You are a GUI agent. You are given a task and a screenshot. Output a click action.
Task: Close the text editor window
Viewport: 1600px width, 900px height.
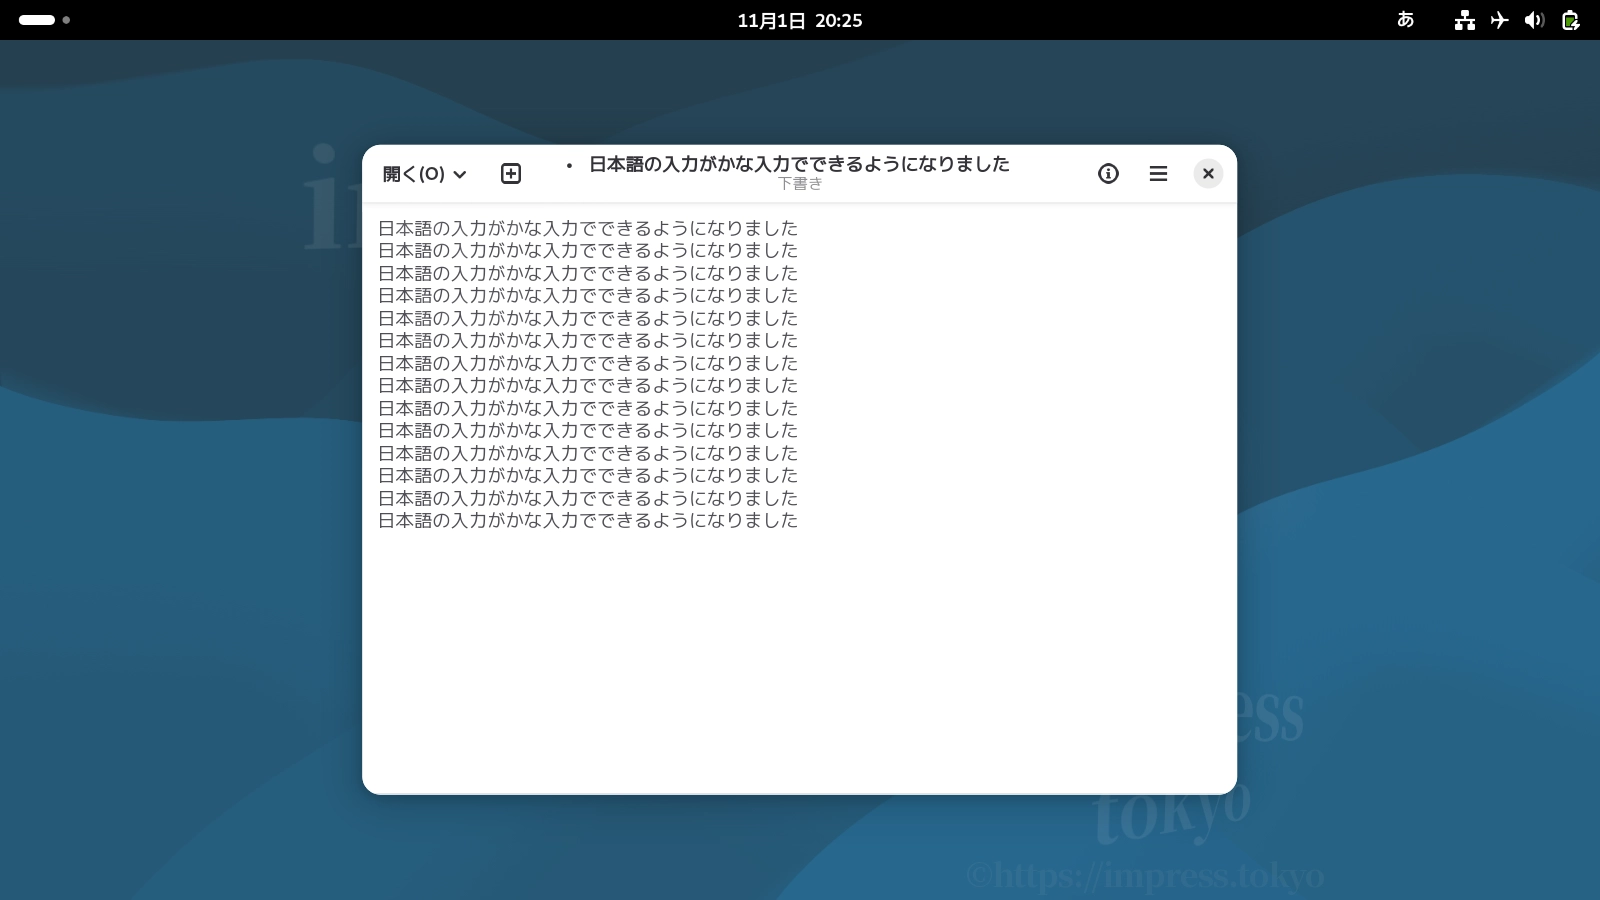tap(1208, 174)
